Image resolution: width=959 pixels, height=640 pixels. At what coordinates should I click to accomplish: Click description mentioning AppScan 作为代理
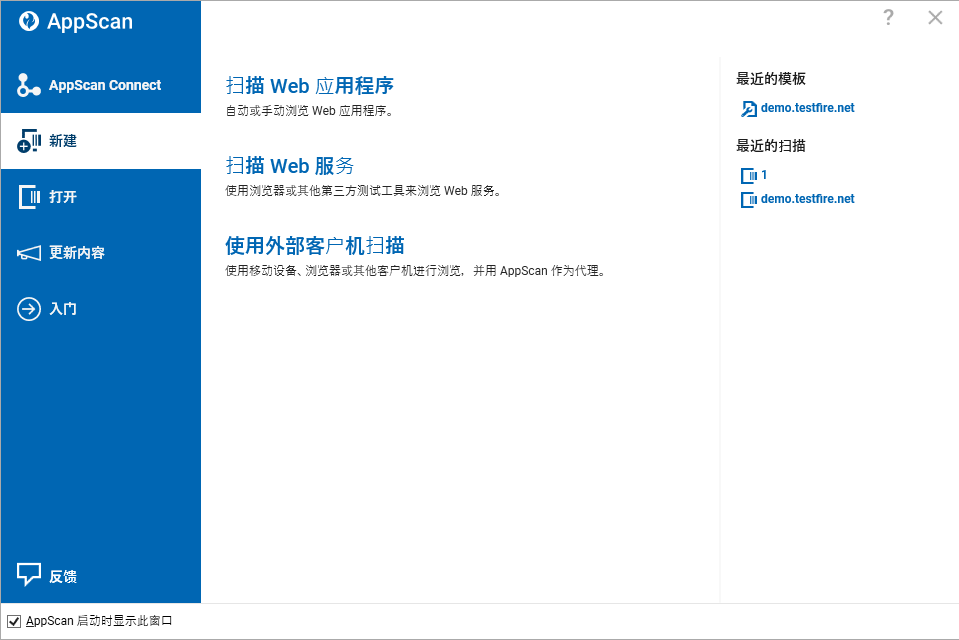(417, 271)
